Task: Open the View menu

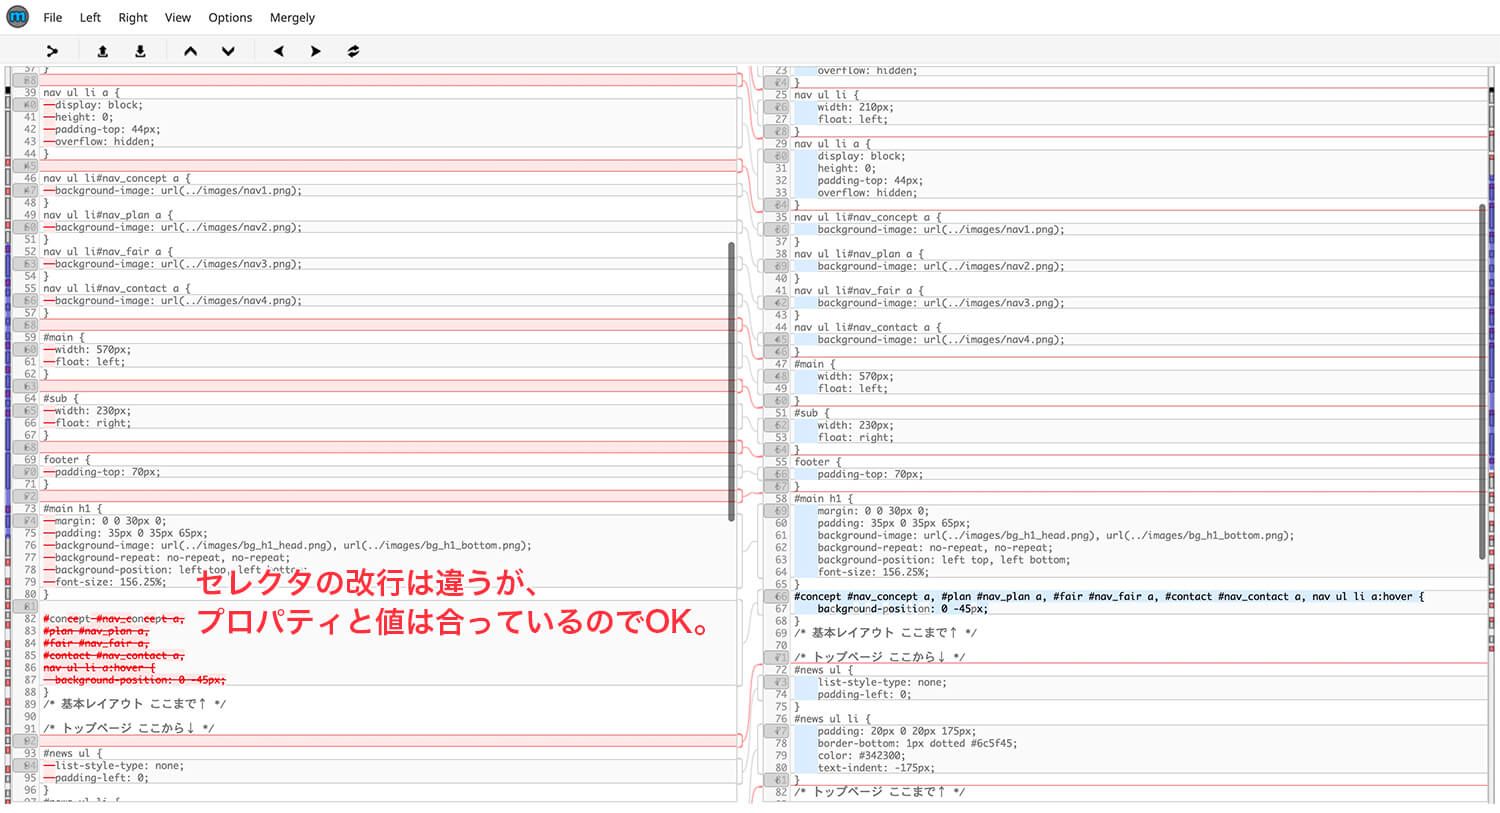Action: (178, 18)
